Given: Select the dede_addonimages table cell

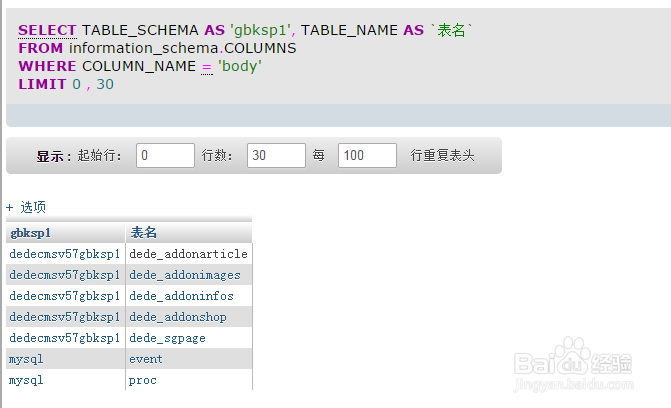Looking at the screenshot, I should (185, 275).
